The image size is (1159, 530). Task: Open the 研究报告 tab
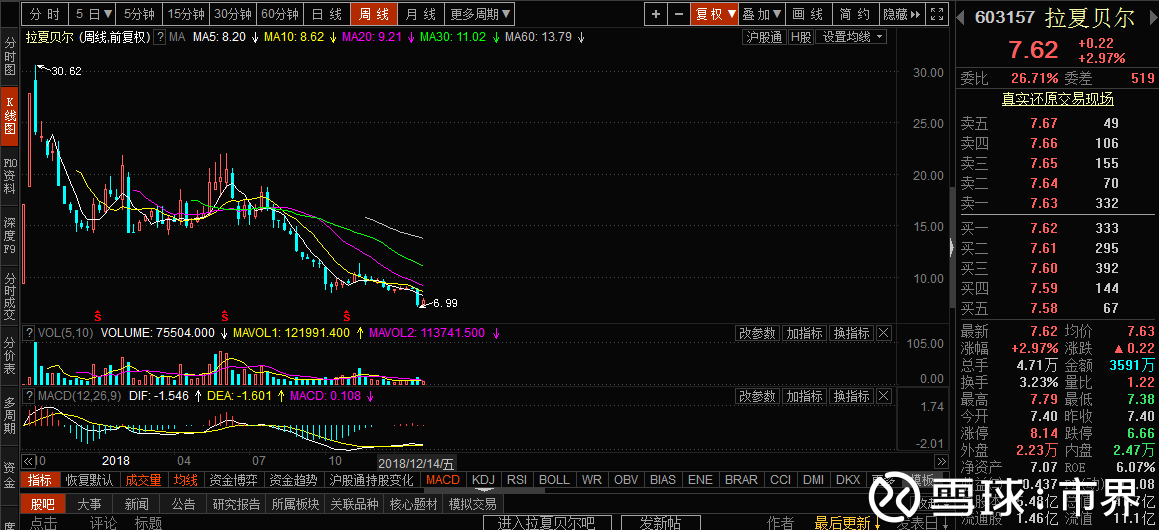pos(235,504)
